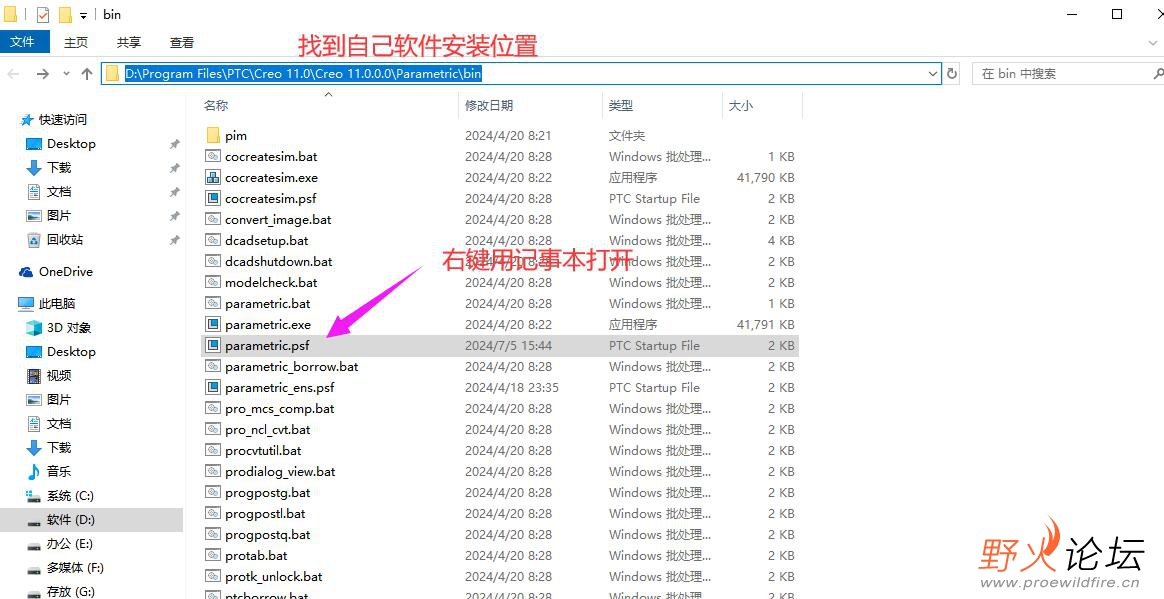Open pinned 图片 under quick access
Image resolution: width=1164 pixels, height=599 pixels.
[59, 215]
